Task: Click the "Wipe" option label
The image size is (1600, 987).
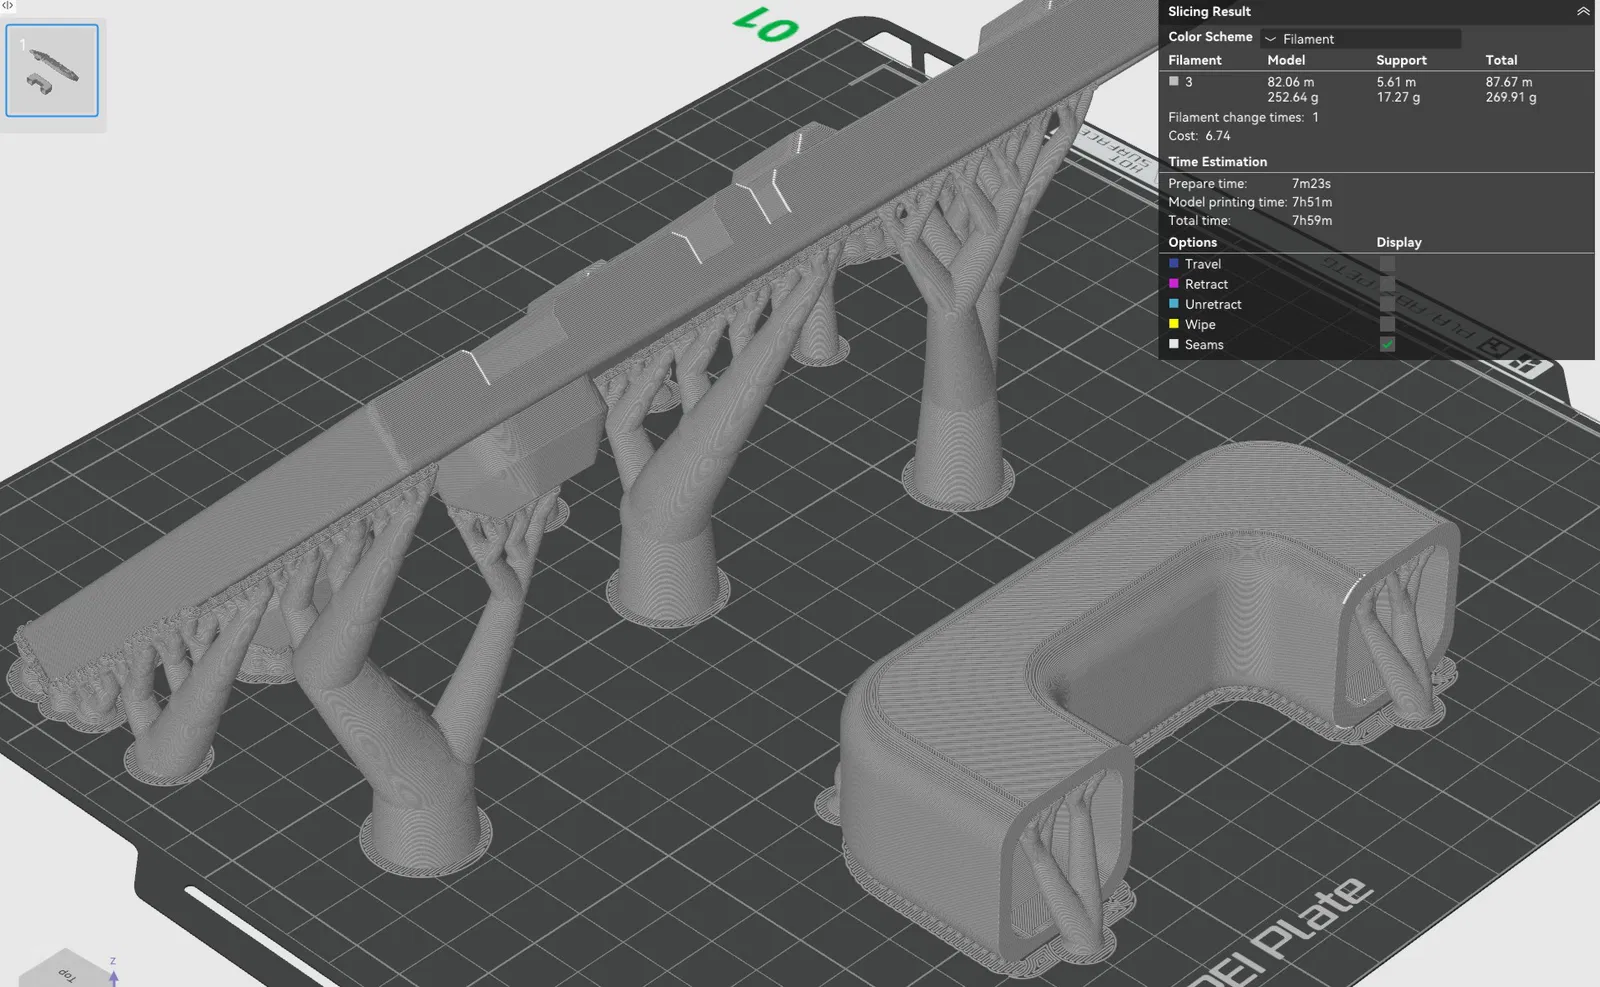Action: click(1200, 324)
